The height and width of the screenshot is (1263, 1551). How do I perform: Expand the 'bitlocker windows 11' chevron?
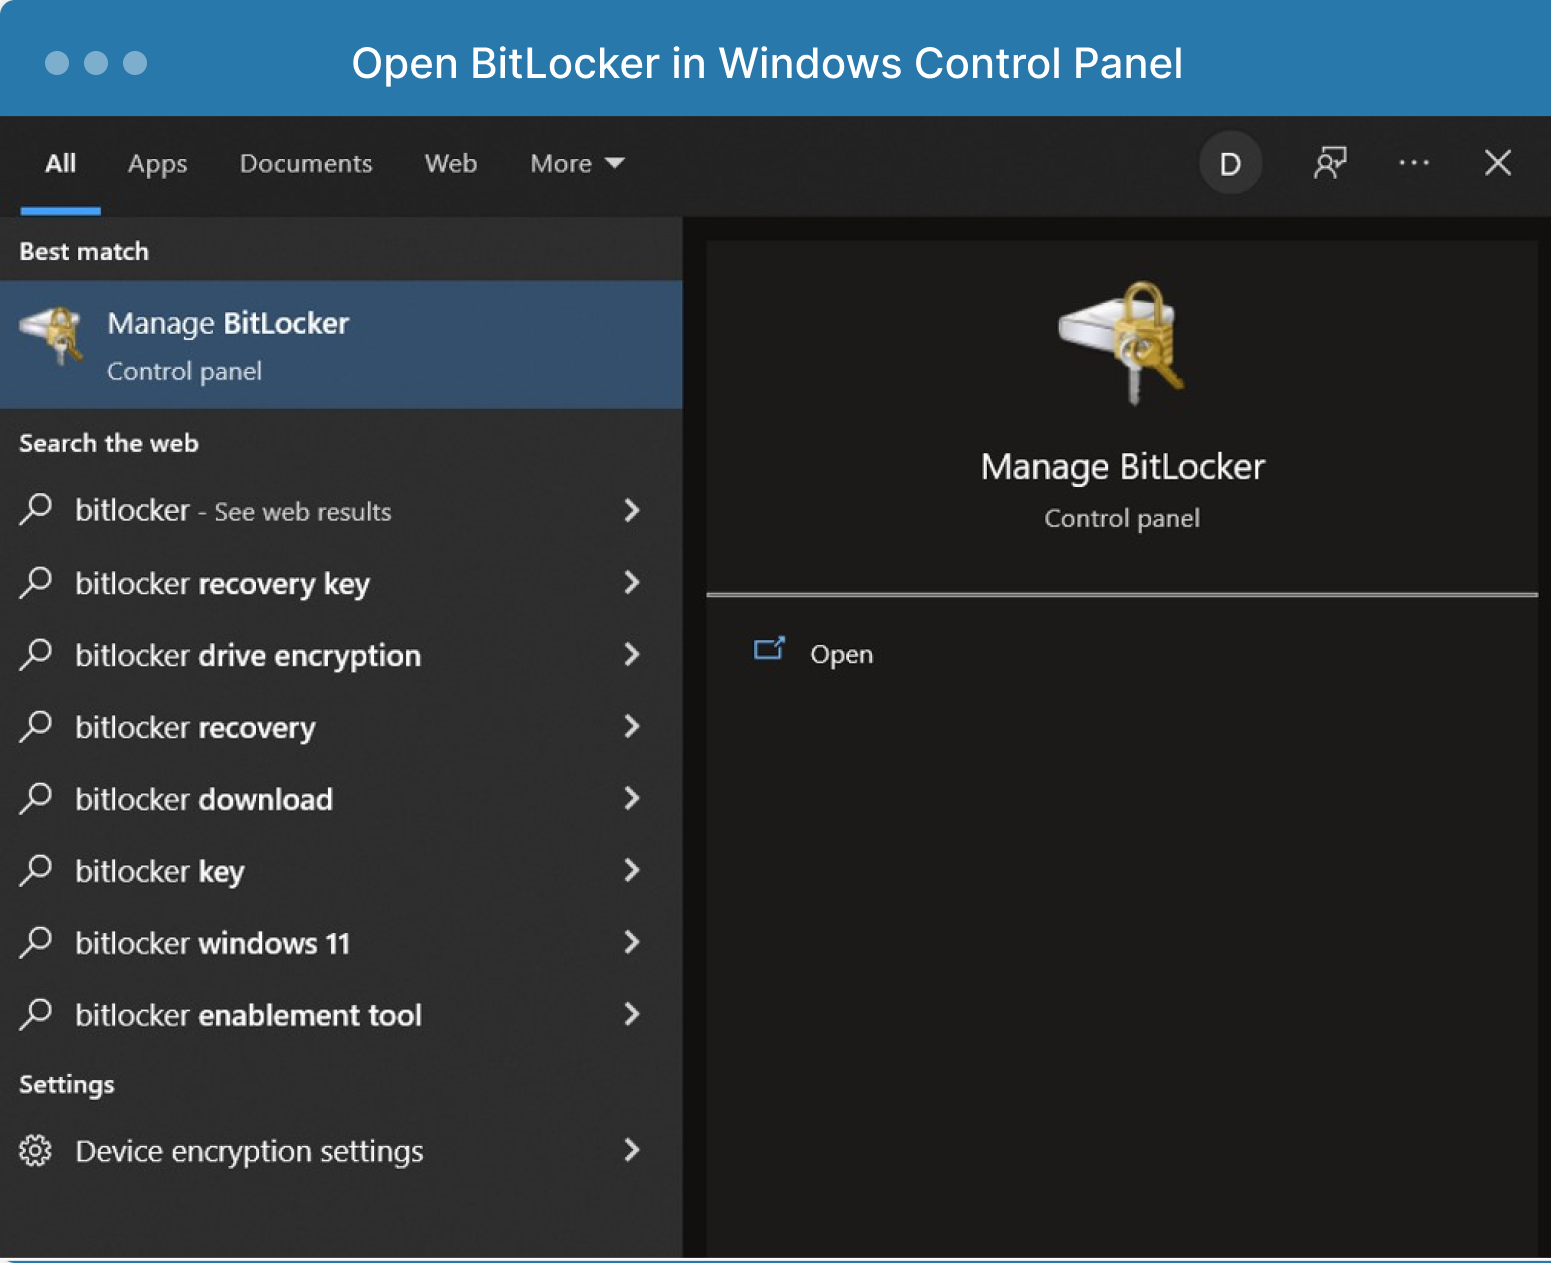(x=631, y=942)
